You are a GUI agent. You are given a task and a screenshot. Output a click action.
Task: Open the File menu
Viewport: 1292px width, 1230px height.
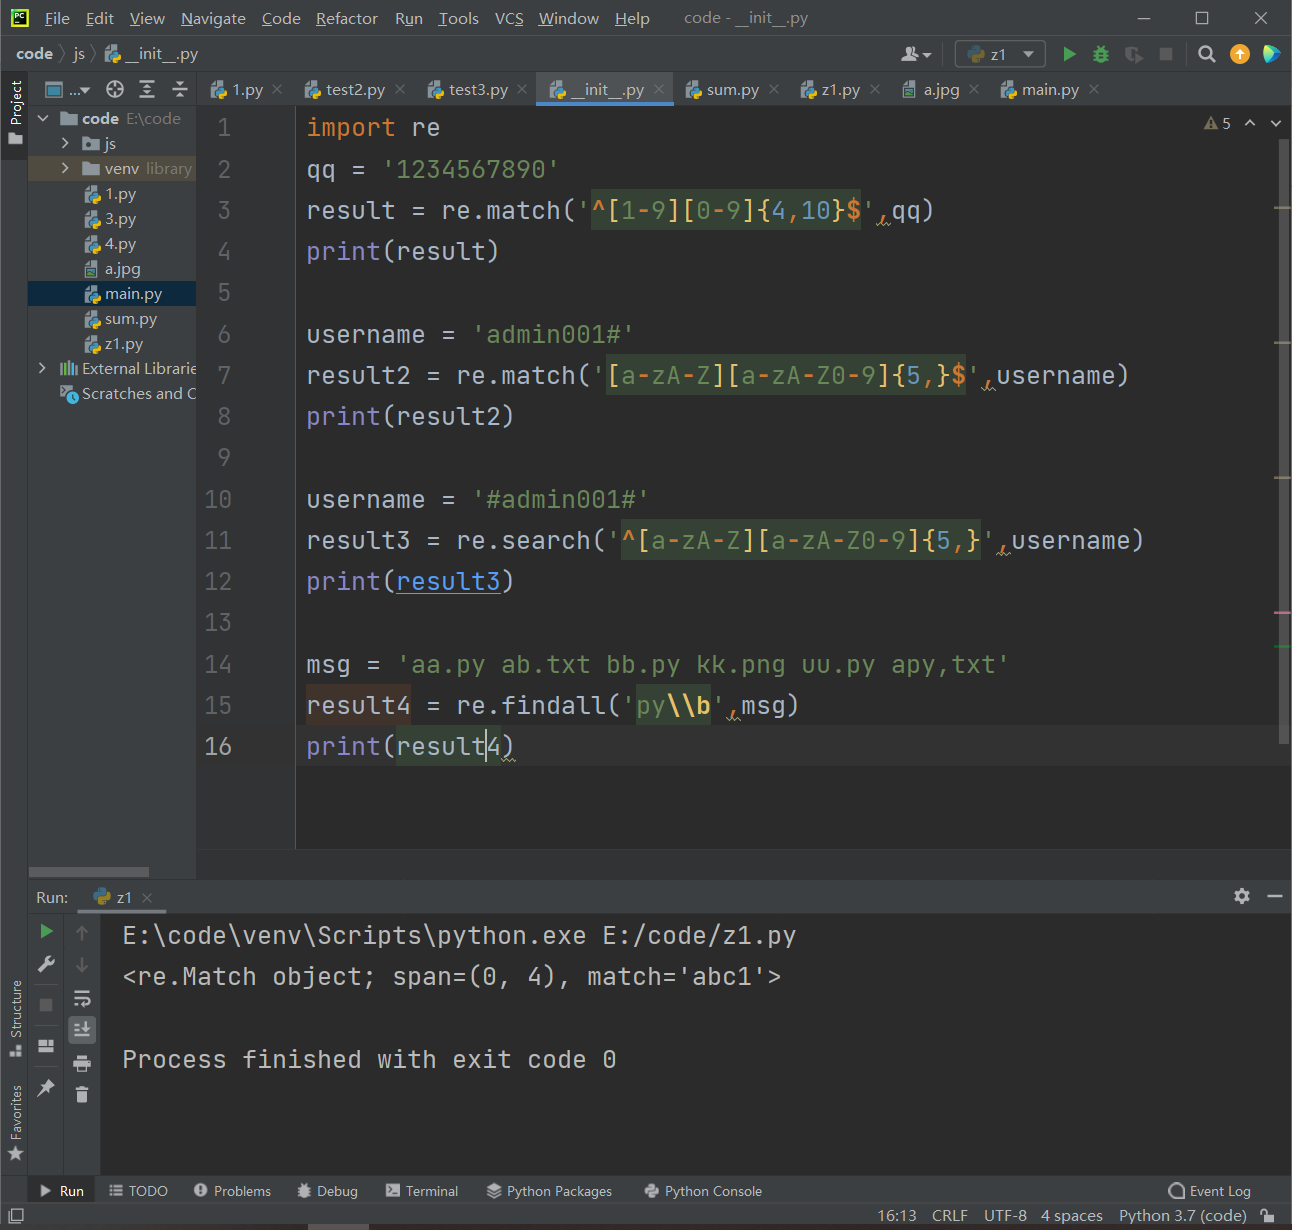pos(57,18)
